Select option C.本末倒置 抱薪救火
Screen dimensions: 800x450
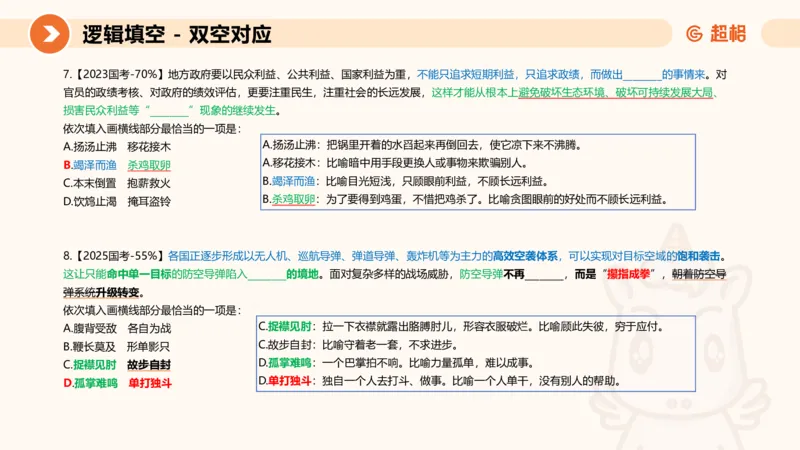(117, 183)
